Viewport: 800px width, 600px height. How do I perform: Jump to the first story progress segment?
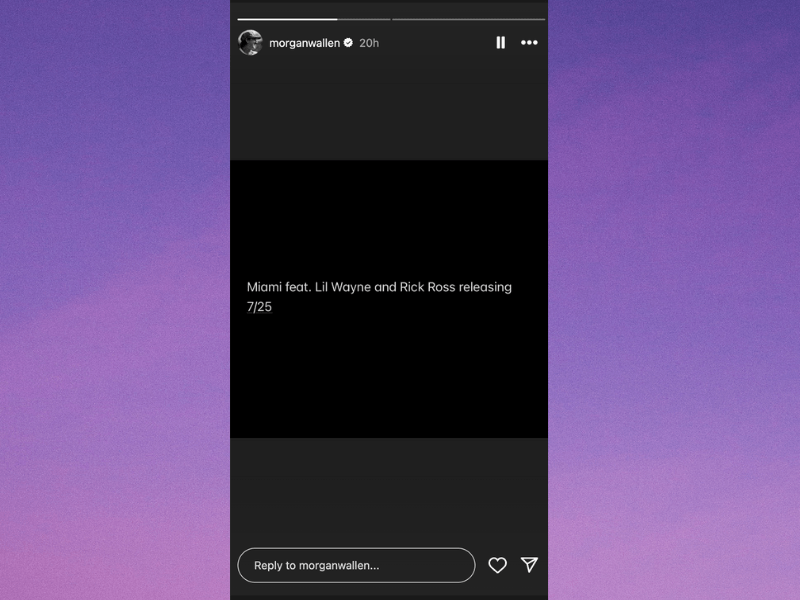pos(314,19)
